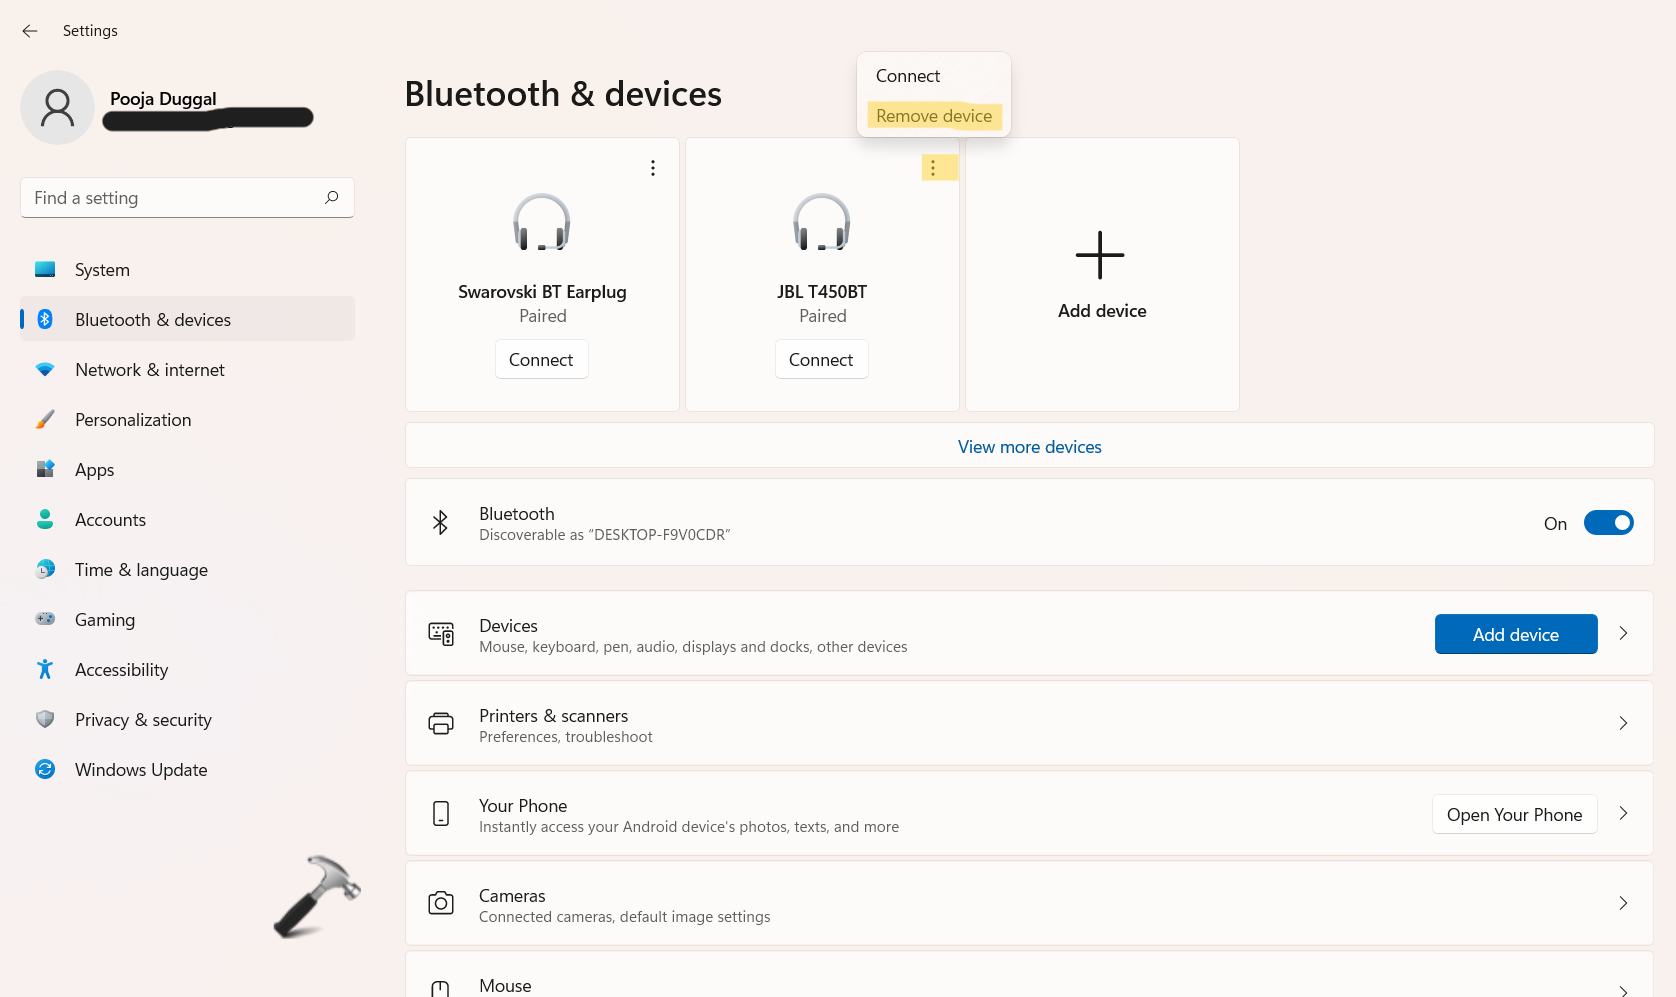The height and width of the screenshot is (997, 1676).
Task: Click the search magnifier icon
Action: [x=332, y=197]
